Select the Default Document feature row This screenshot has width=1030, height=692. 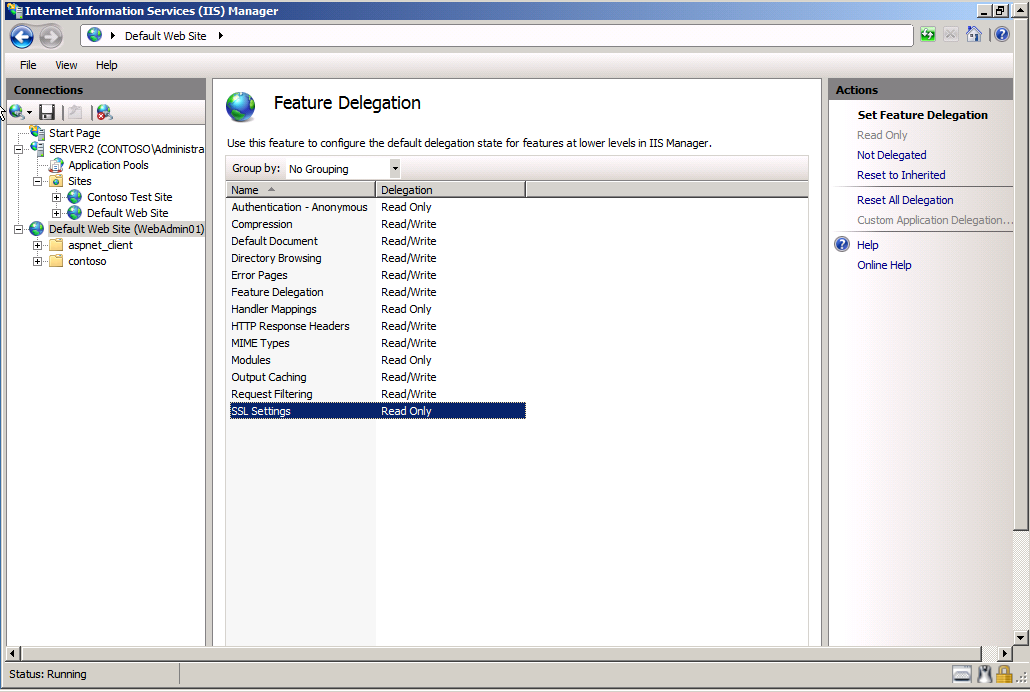(377, 241)
